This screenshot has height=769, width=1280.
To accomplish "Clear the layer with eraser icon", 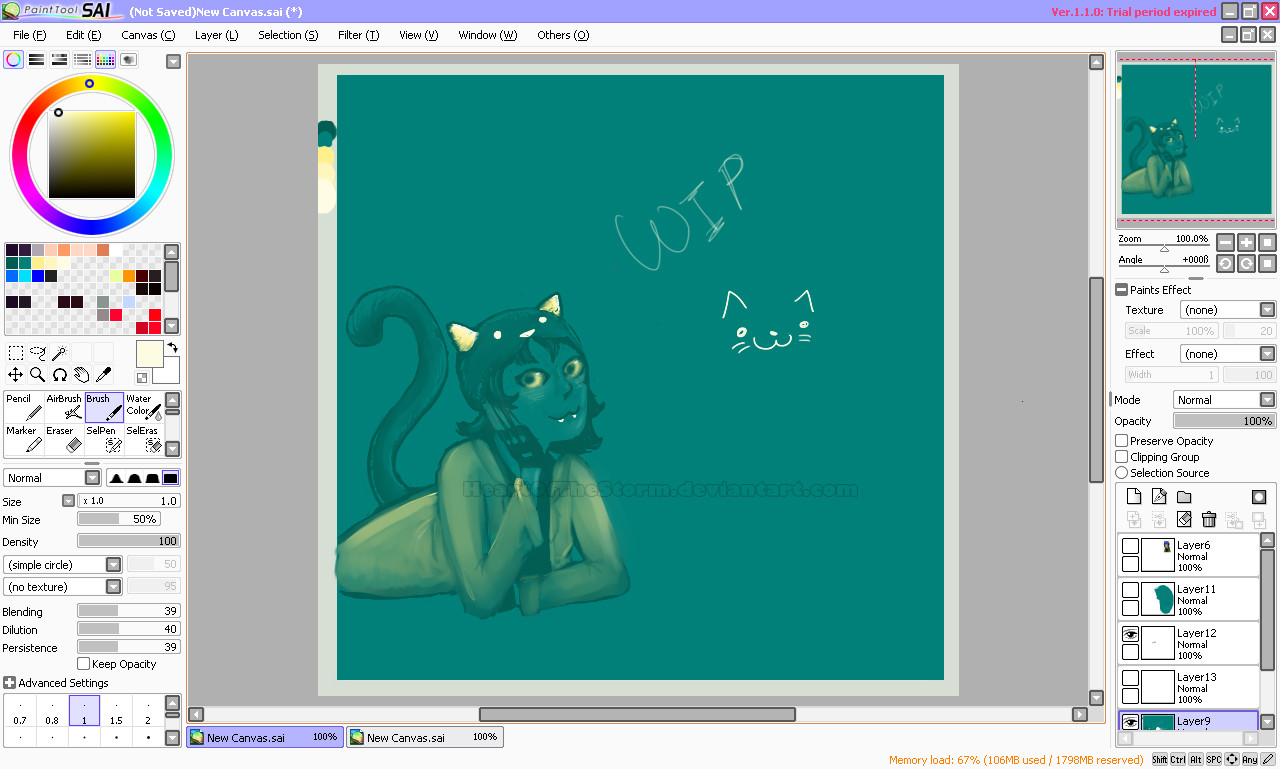I will click(1184, 520).
